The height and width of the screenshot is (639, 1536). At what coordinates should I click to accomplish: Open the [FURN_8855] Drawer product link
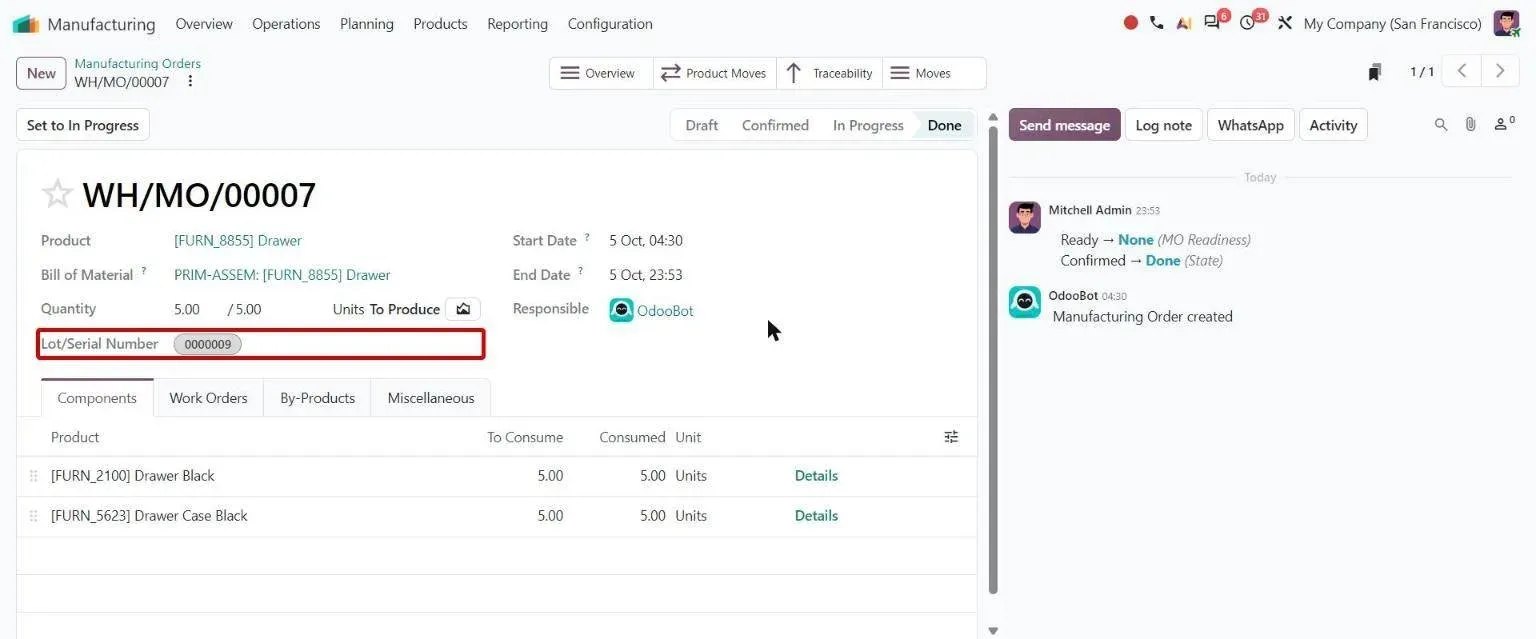pos(238,241)
